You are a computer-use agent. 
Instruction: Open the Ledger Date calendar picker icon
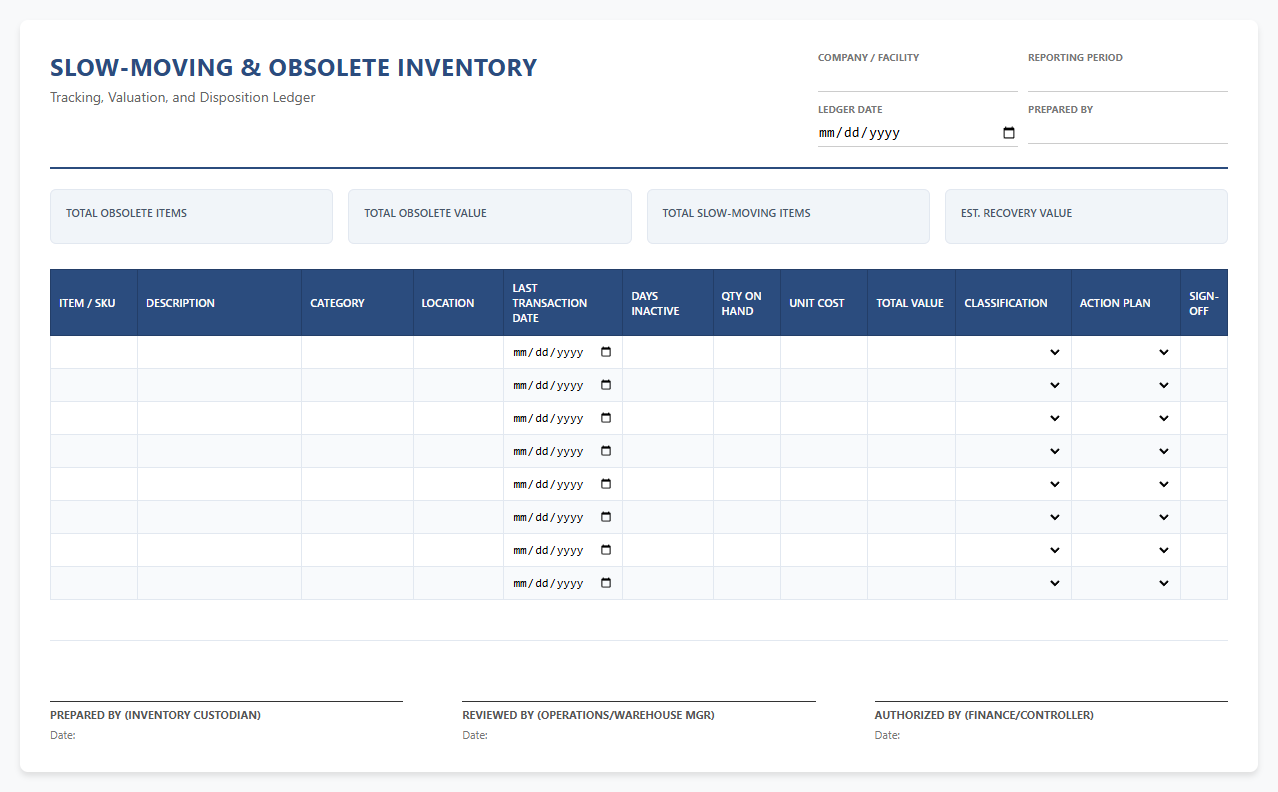point(1009,133)
